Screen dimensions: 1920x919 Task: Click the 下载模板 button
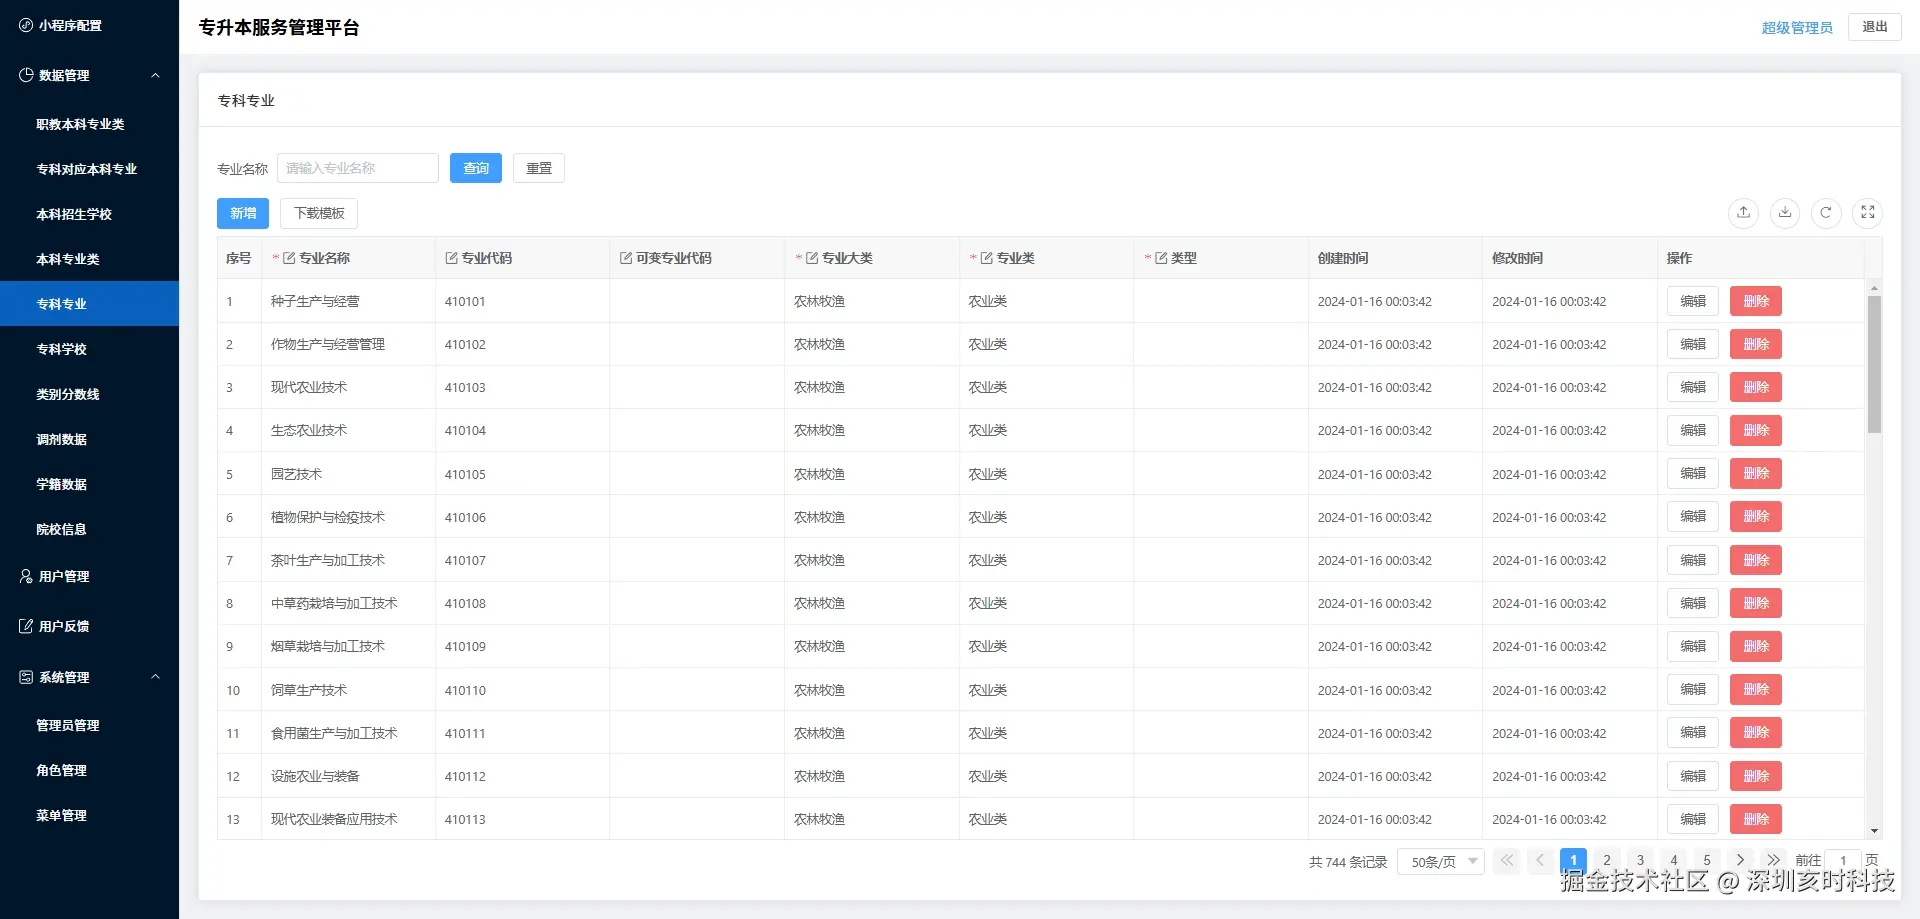click(x=319, y=213)
